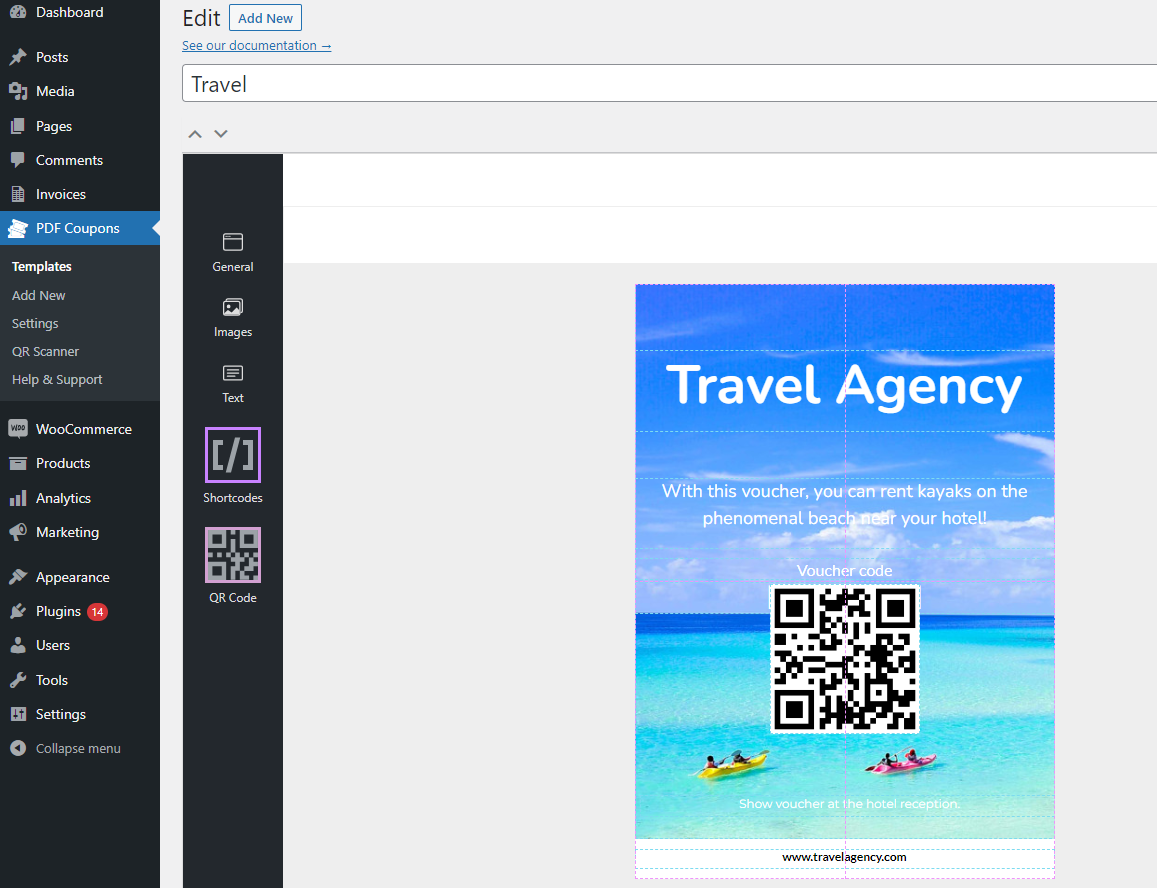Select 'www.travelagency.com' footer text
The width and height of the screenshot is (1157, 888).
pyautogui.click(x=844, y=857)
